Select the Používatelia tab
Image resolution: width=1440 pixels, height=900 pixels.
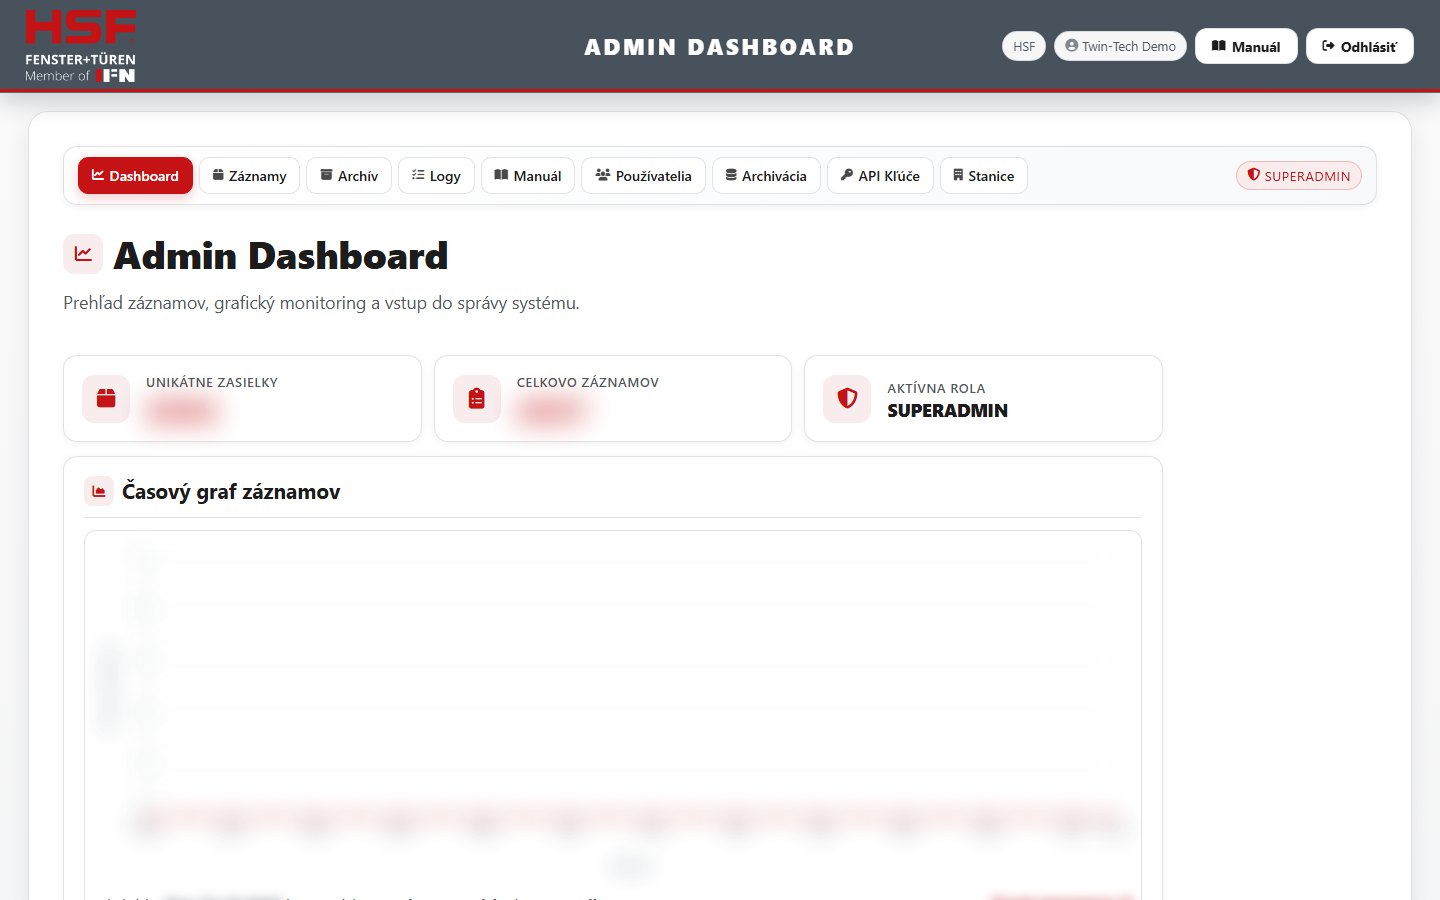coord(643,176)
